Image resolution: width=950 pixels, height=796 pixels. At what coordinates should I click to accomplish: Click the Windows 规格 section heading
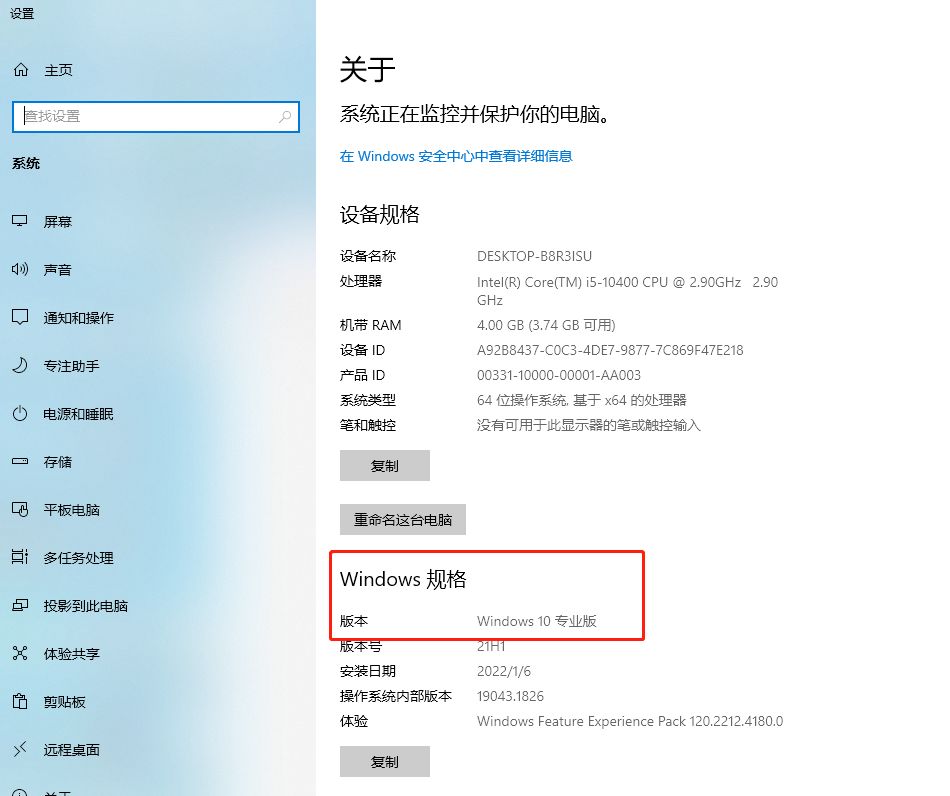(x=403, y=579)
